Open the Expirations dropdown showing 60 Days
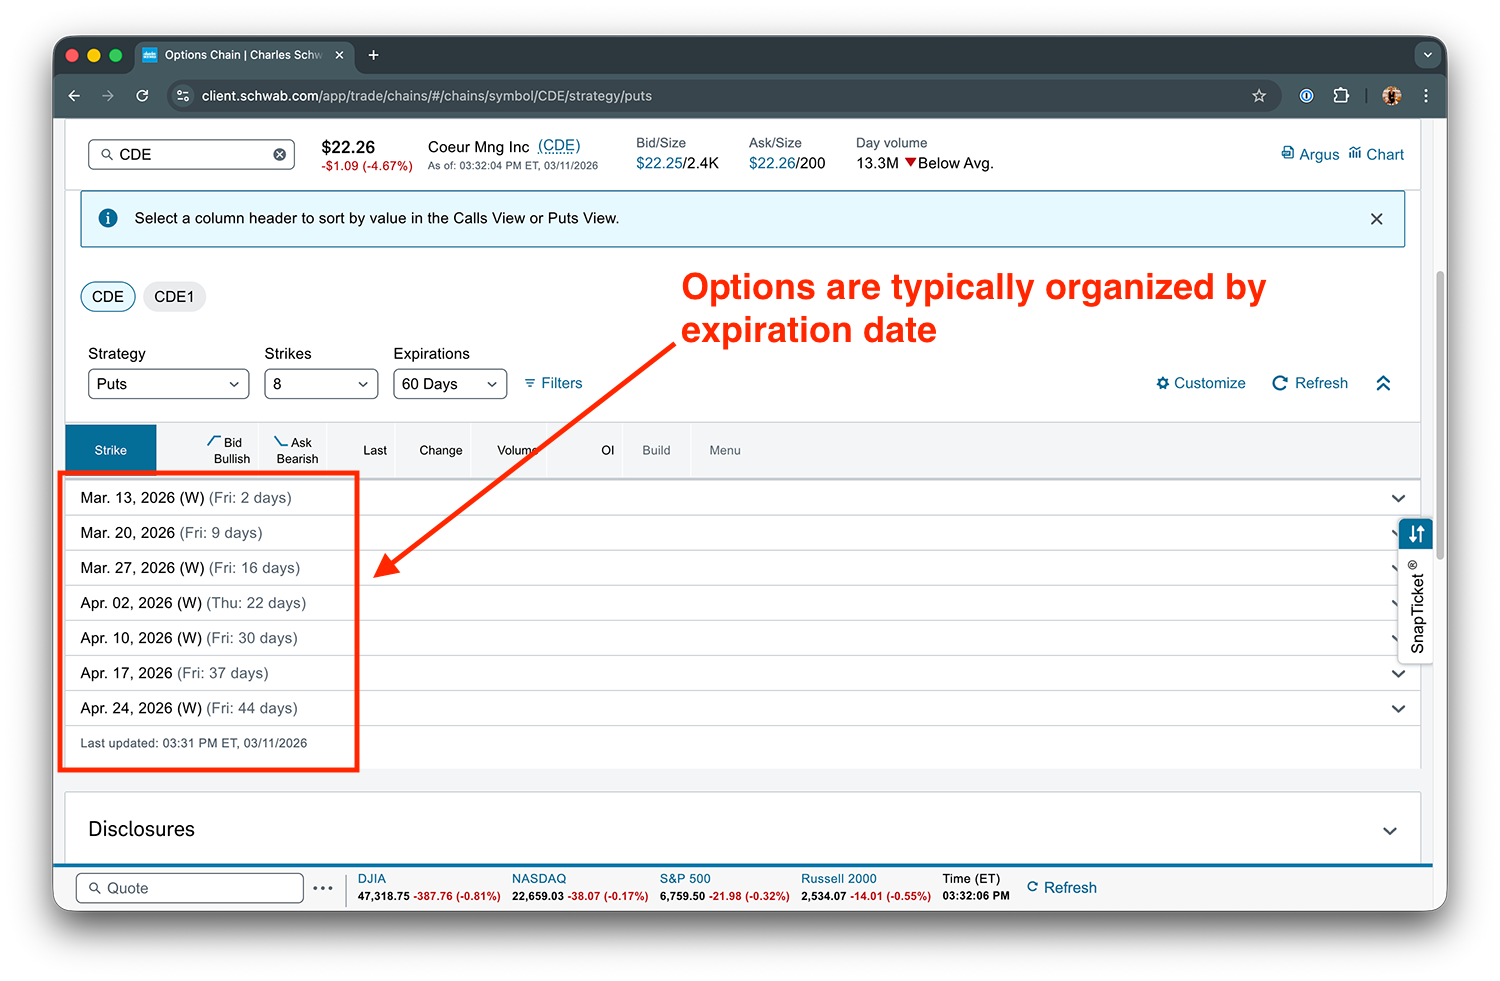This screenshot has height=981, width=1500. 450,384
